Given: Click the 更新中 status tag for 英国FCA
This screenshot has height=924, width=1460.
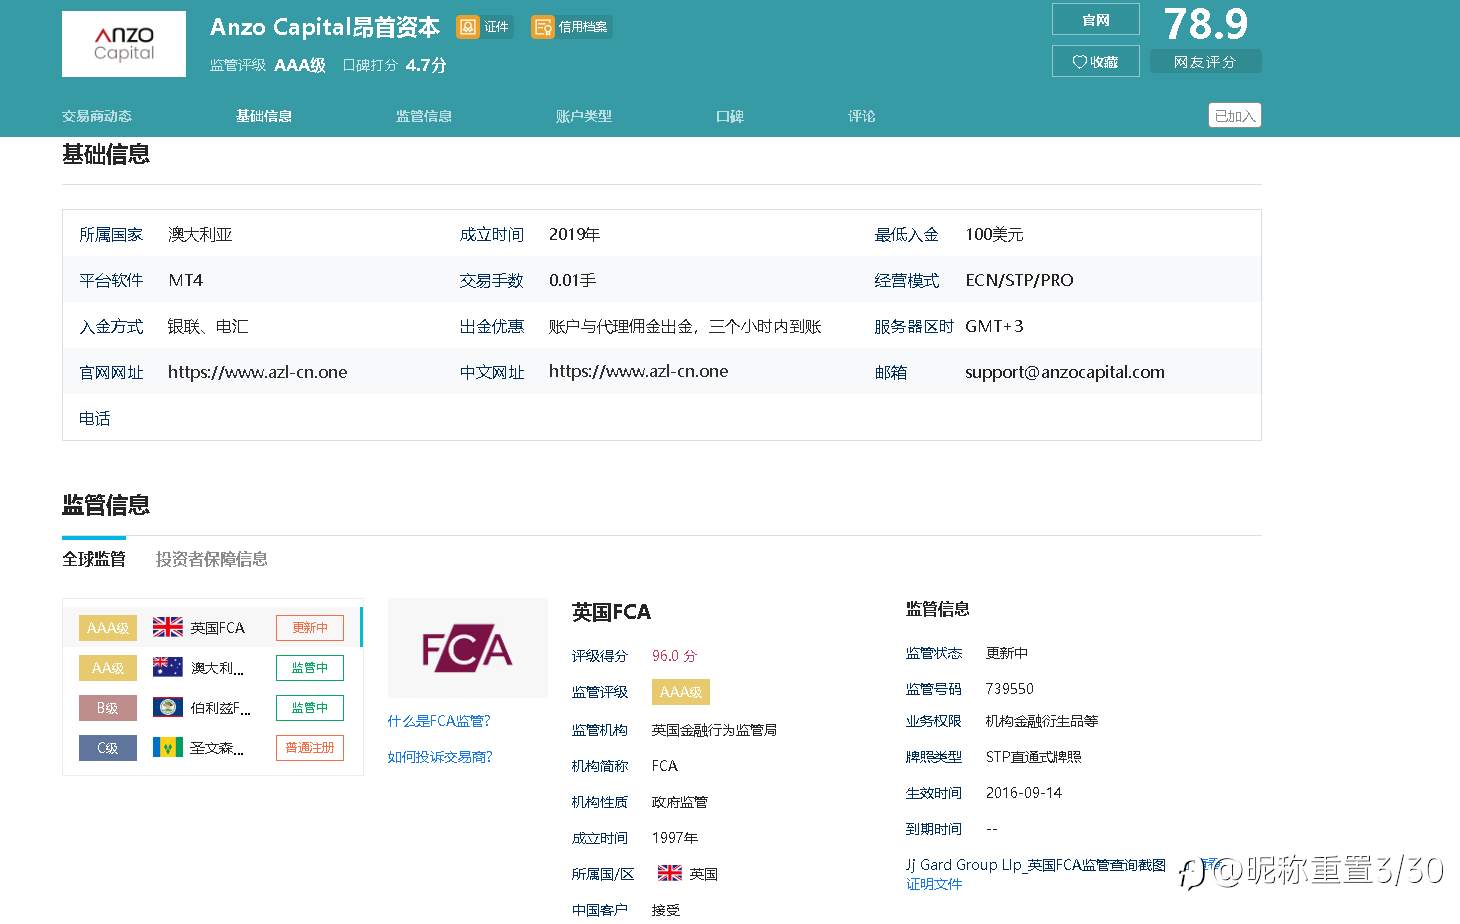Looking at the screenshot, I should coord(310,628).
